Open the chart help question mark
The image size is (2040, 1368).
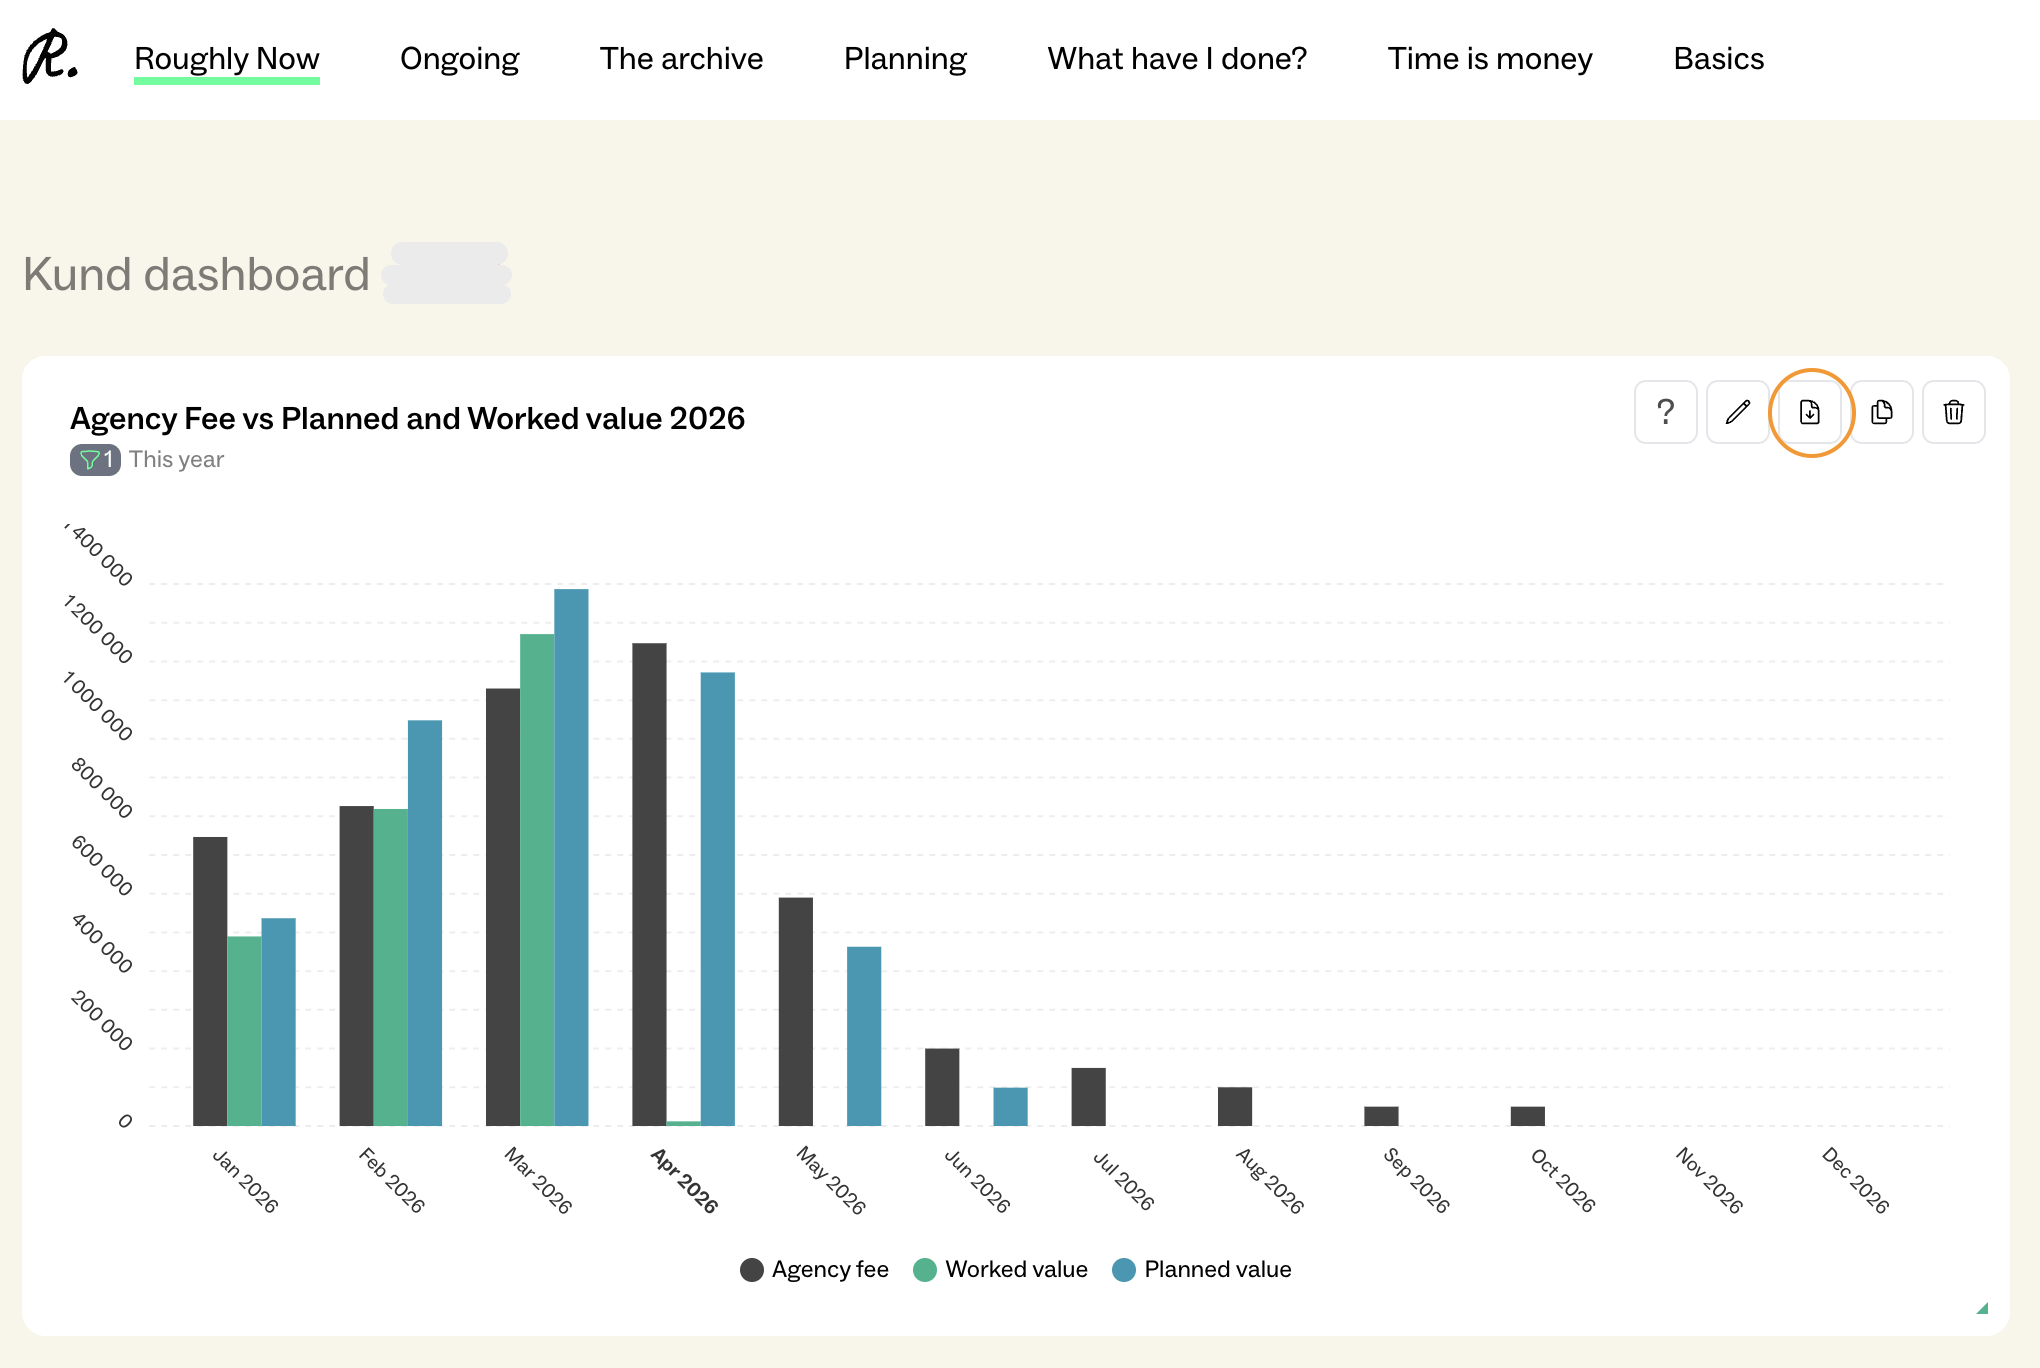pyautogui.click(x=1665, y=412)
